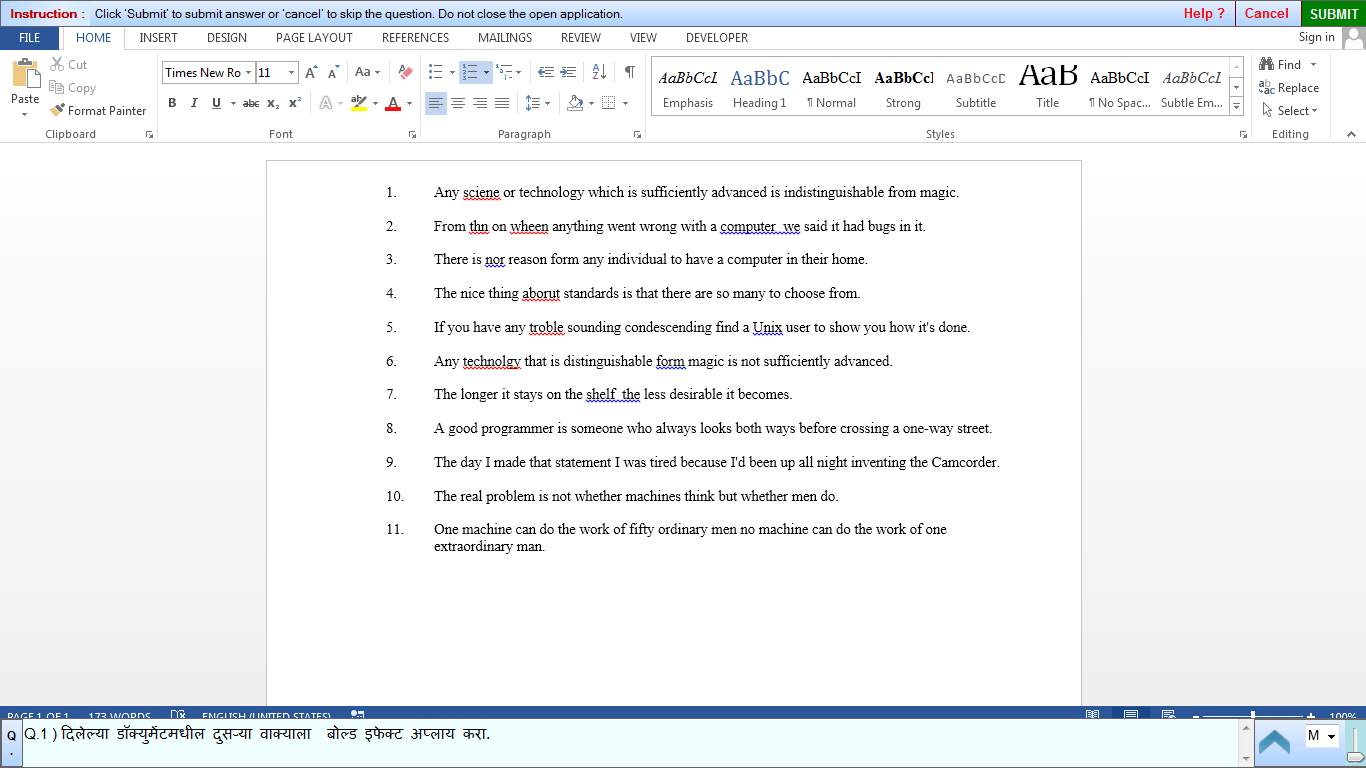The width and height of the screenshot is (1366, 768).
Task: Switch to the REVIEW tab
Action: click(581, 38)
